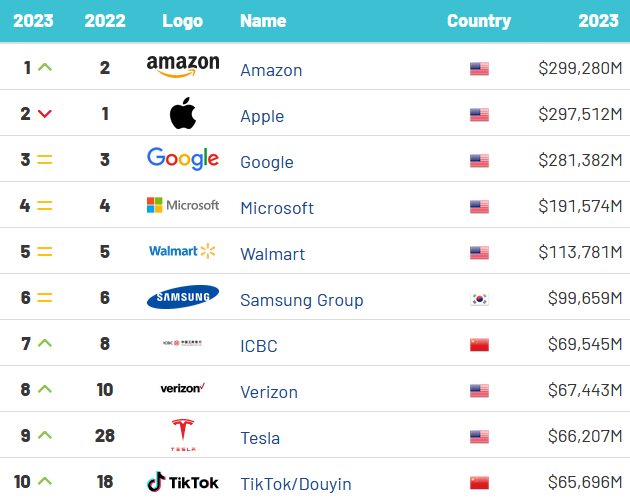Image resolution: width=630 pixels, height=501 pixels.
Task: Click the Walmart logo
Action: [x=183, y=251]
